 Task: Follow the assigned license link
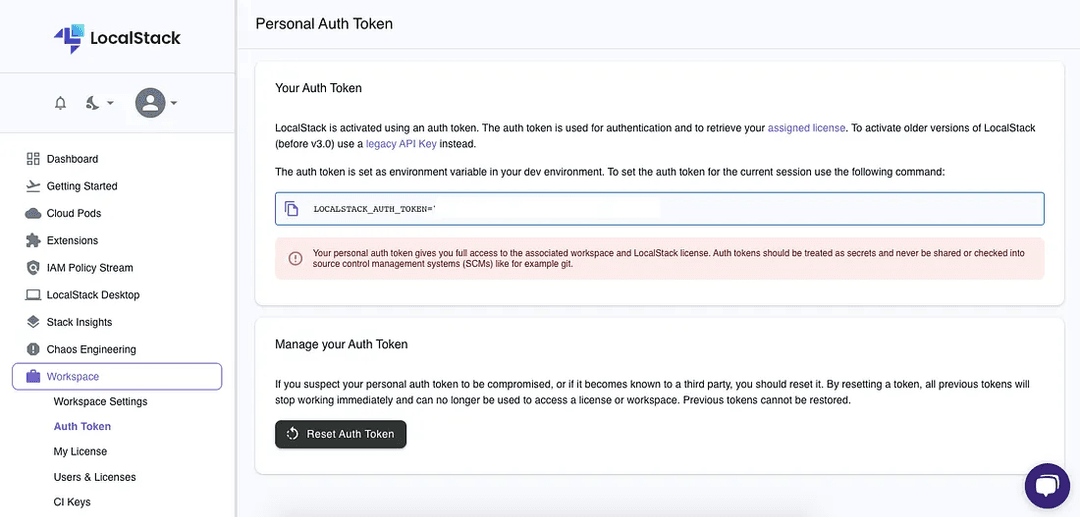807,128
